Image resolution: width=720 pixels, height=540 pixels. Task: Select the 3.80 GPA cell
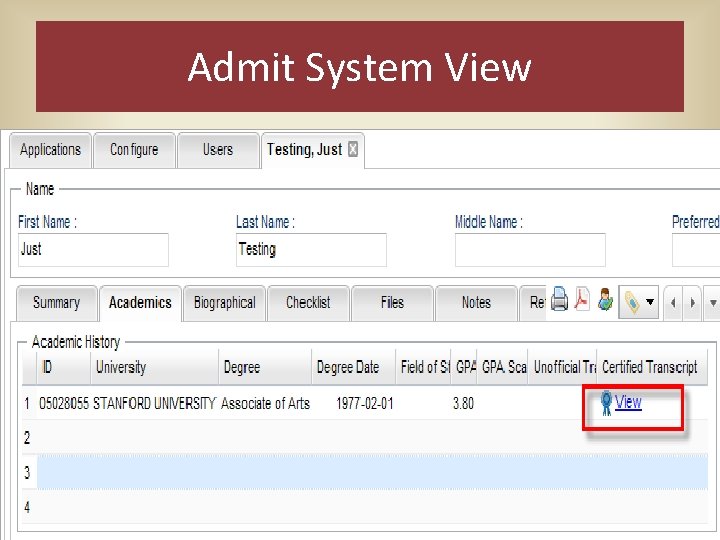(x=463, y=404)
